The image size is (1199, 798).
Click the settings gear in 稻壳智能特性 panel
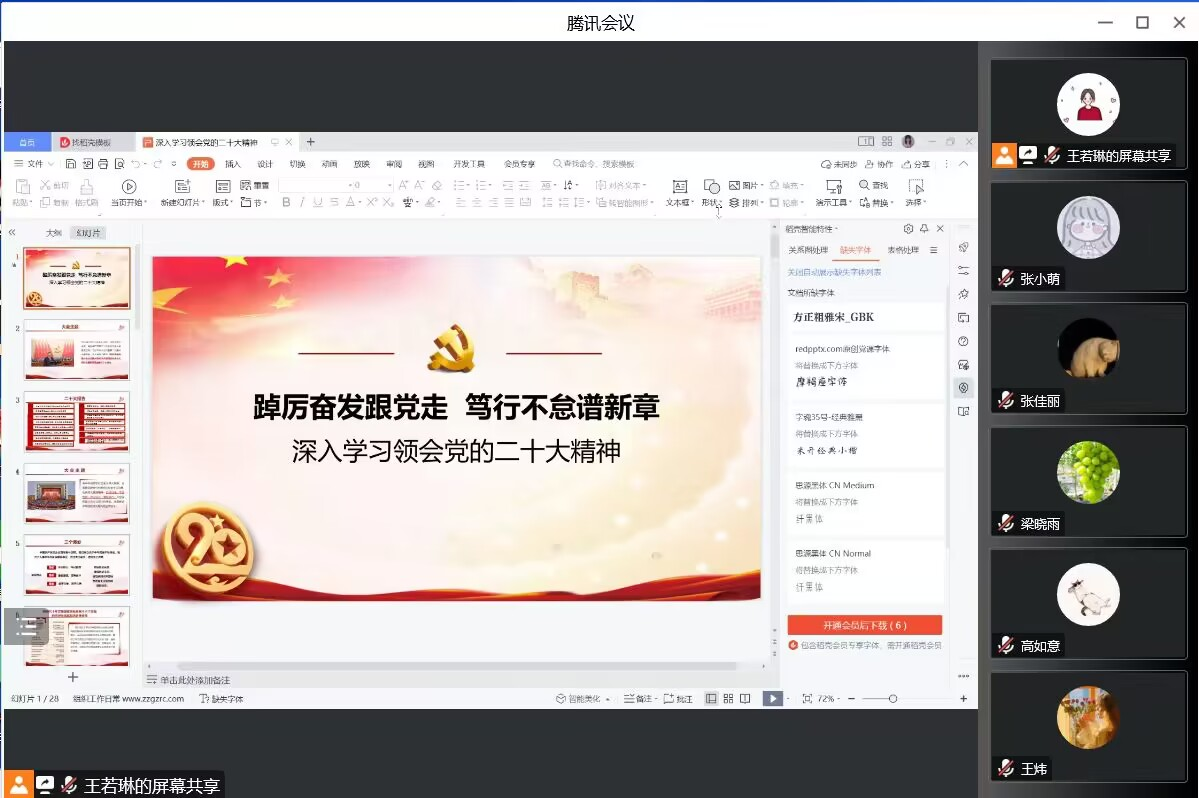coord(908,229)
